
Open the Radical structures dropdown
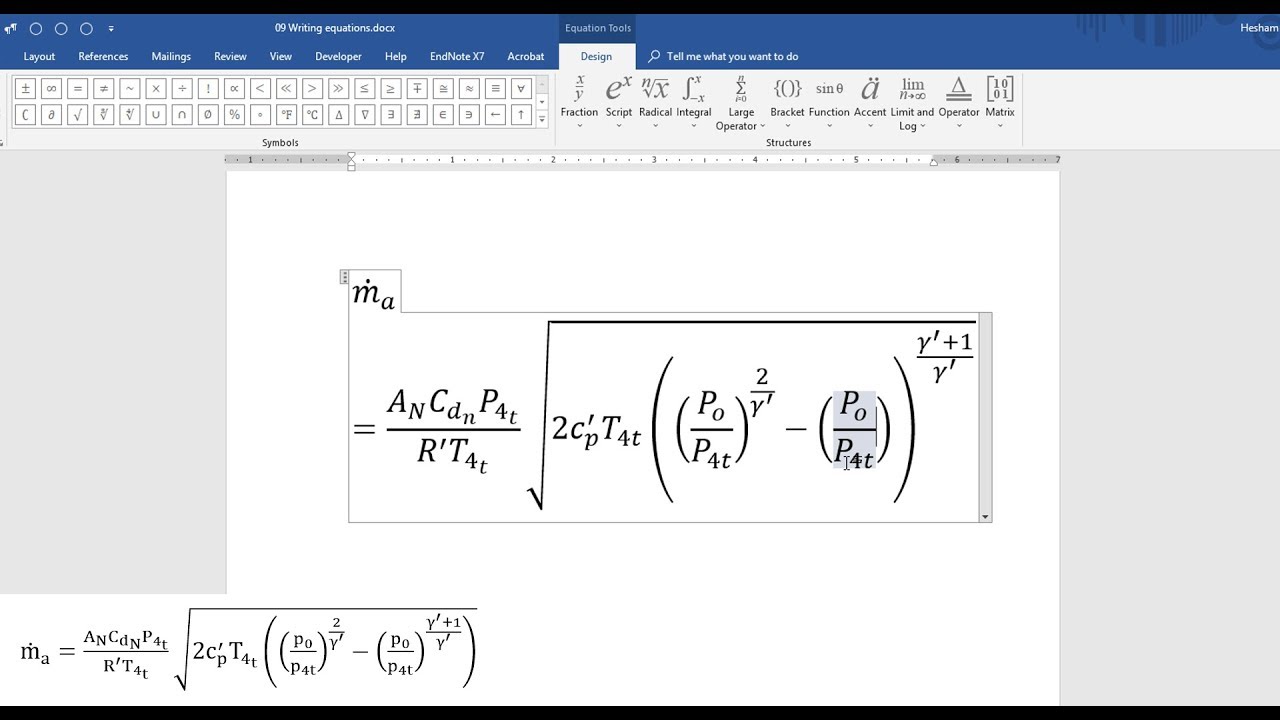[655, 102]
